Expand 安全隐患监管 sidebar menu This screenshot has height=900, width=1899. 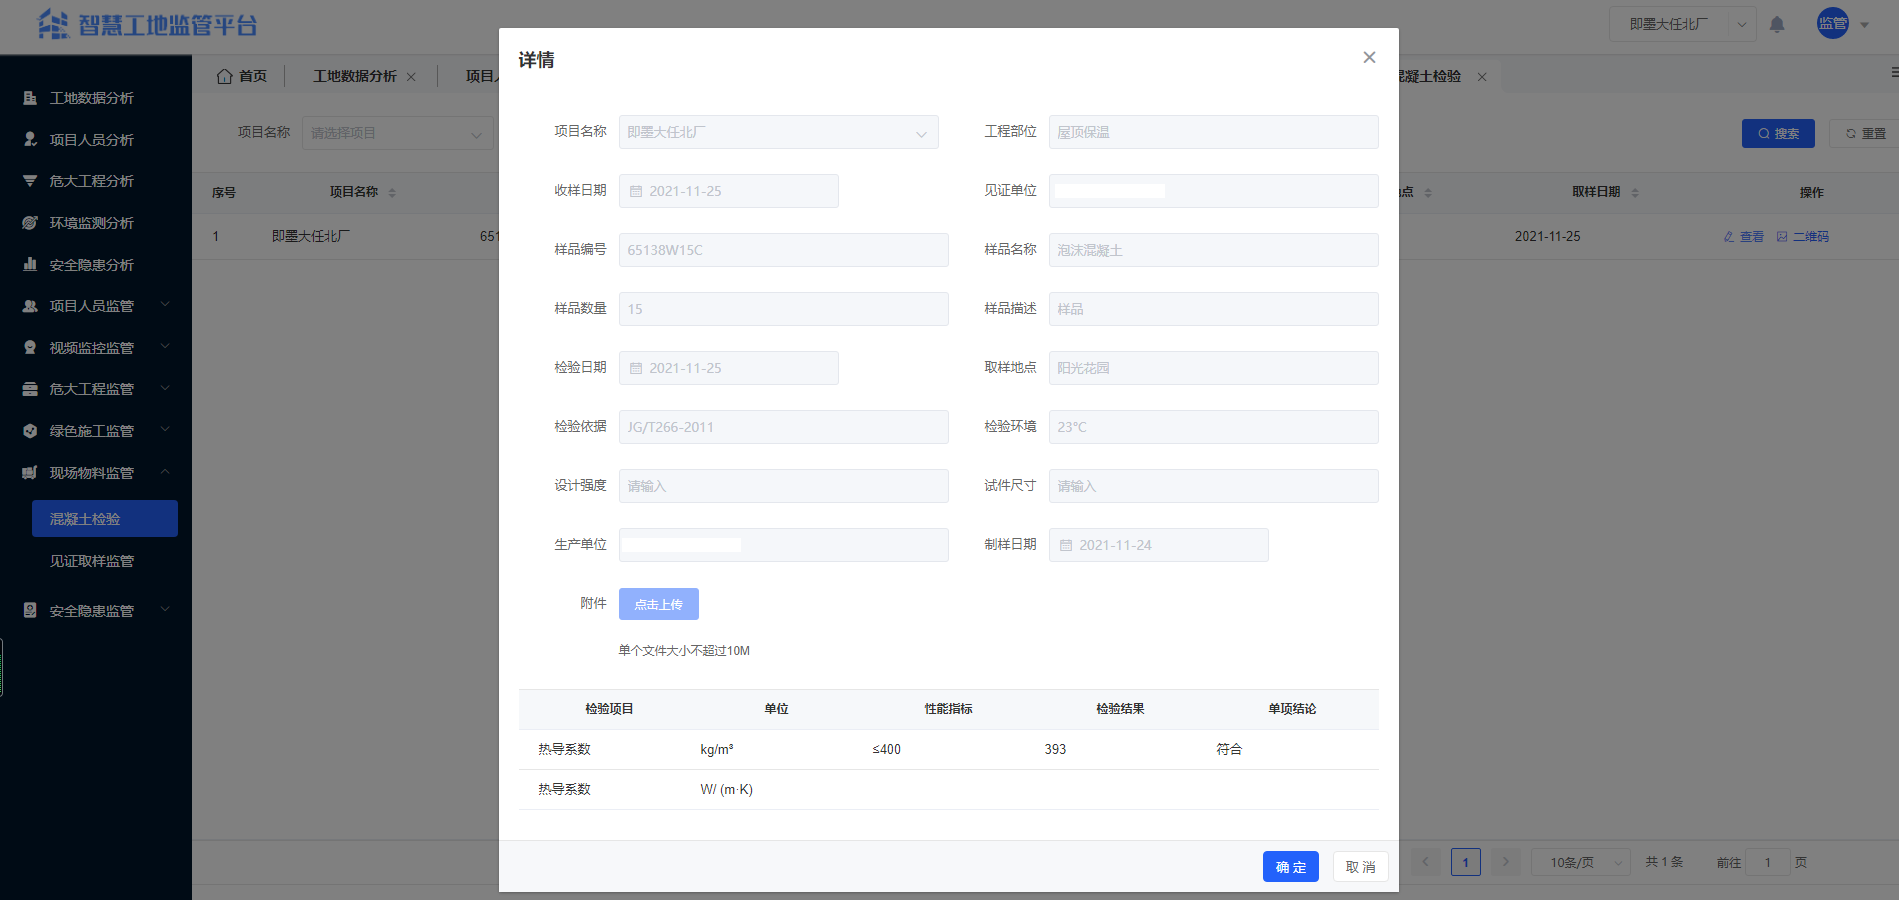tap(96, 611)
